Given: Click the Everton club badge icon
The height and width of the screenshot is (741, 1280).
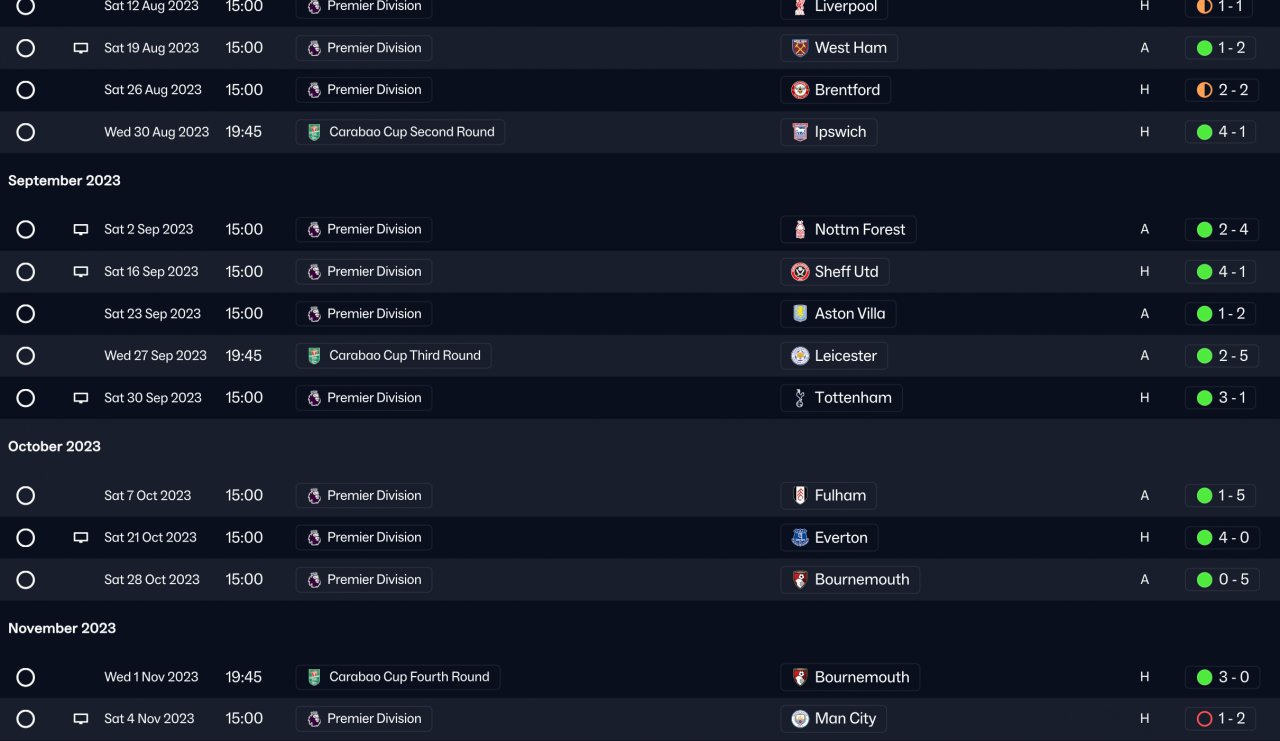Looking at the screenshot, I should pyautogui.click(x=800, y=538).
